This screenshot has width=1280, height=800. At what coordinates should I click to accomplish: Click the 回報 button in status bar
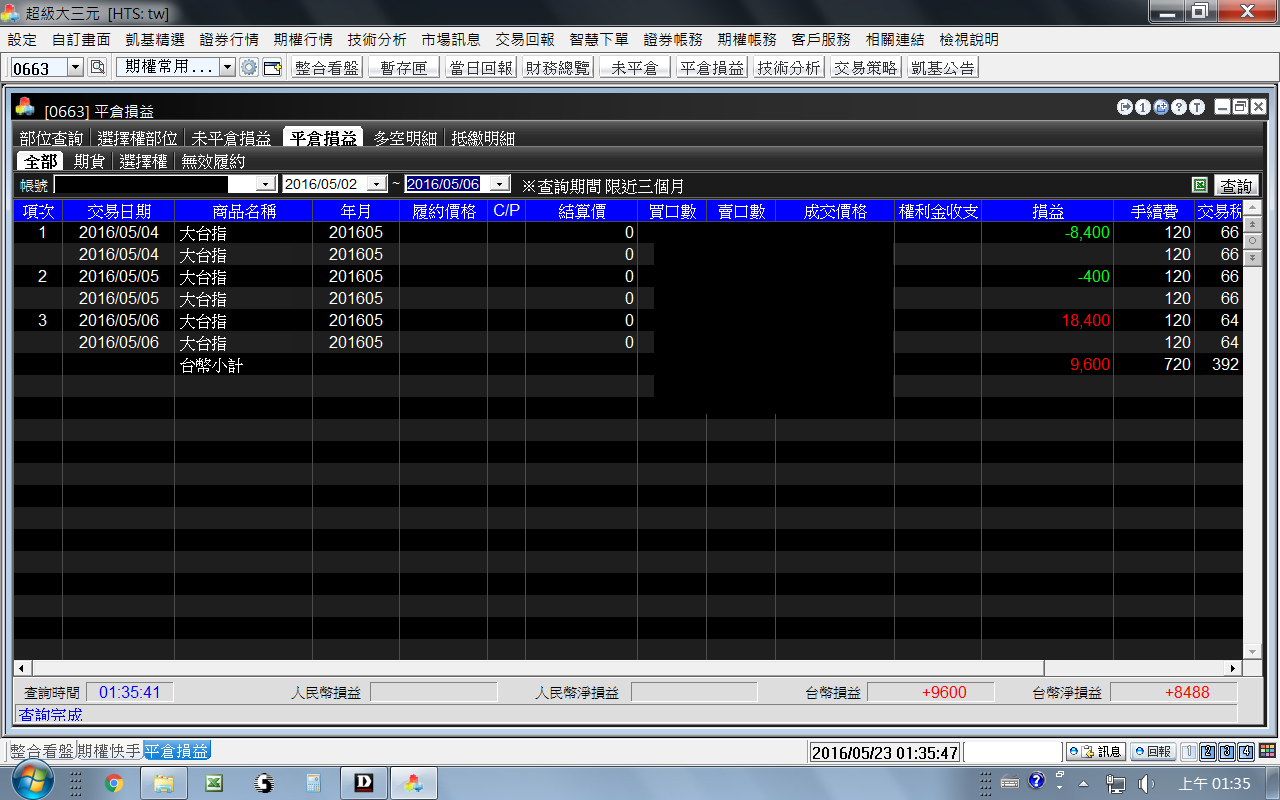tap(1152, 752)
